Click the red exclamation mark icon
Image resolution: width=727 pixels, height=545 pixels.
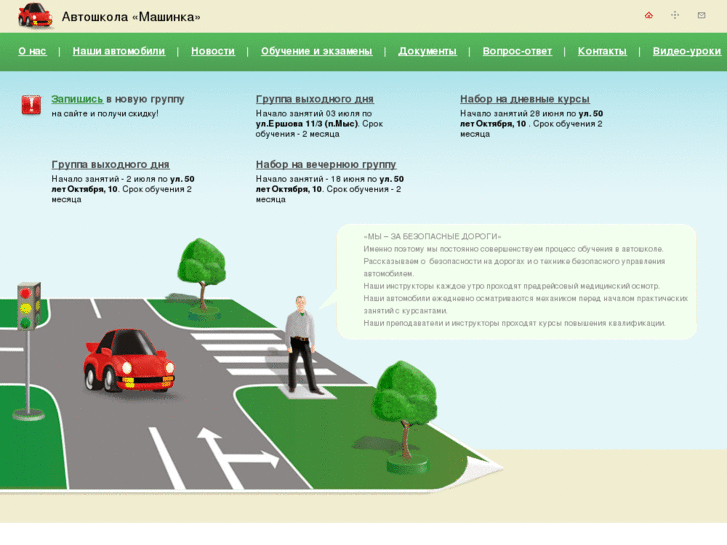click(31, 105)
